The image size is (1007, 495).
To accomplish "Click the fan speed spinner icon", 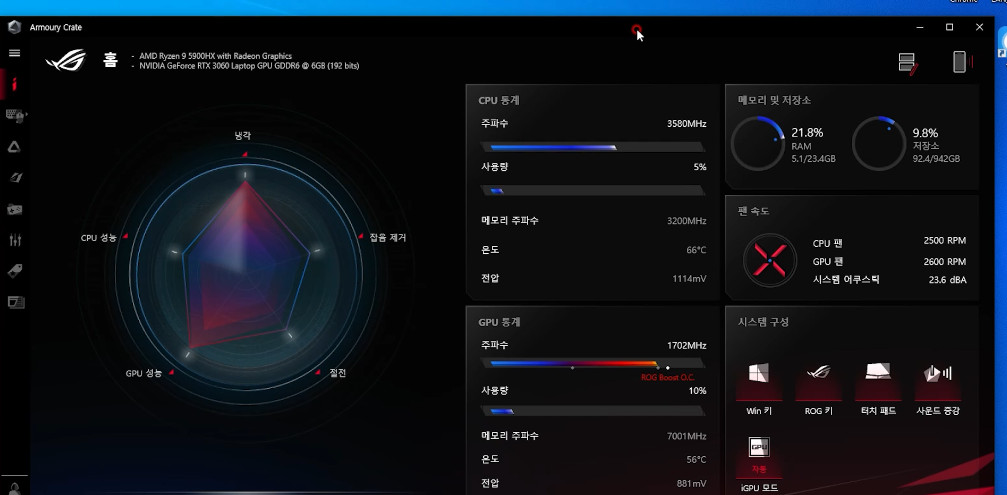I will 769,261.
